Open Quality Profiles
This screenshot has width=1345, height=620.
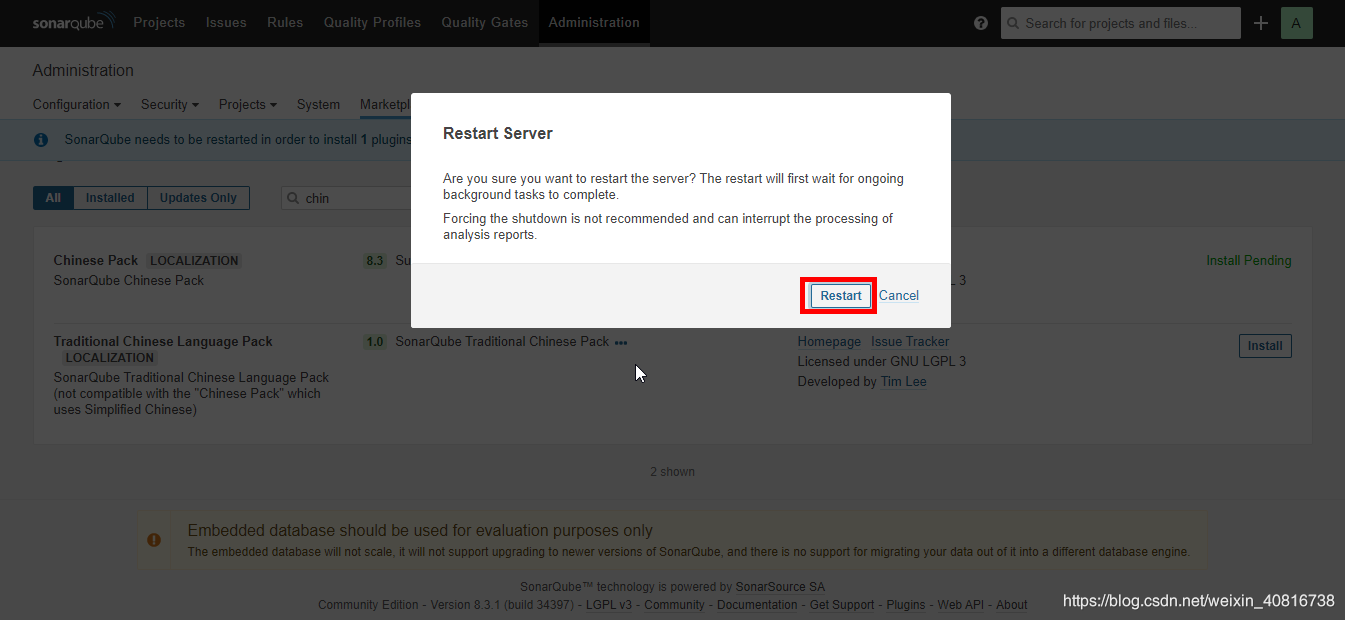pos(372,22)
